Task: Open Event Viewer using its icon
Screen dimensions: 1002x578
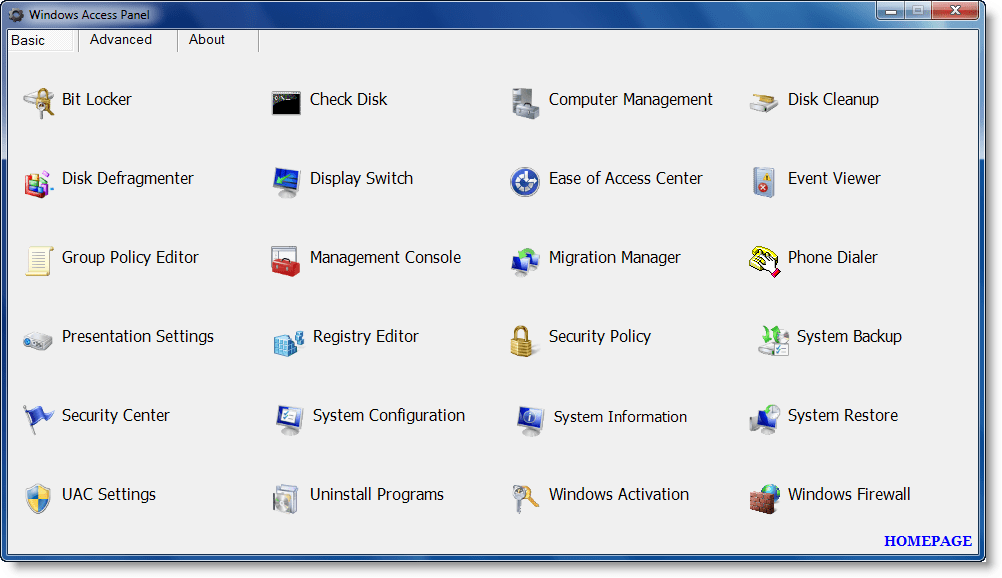Action: pyautogui.click(x=764, y=181)
